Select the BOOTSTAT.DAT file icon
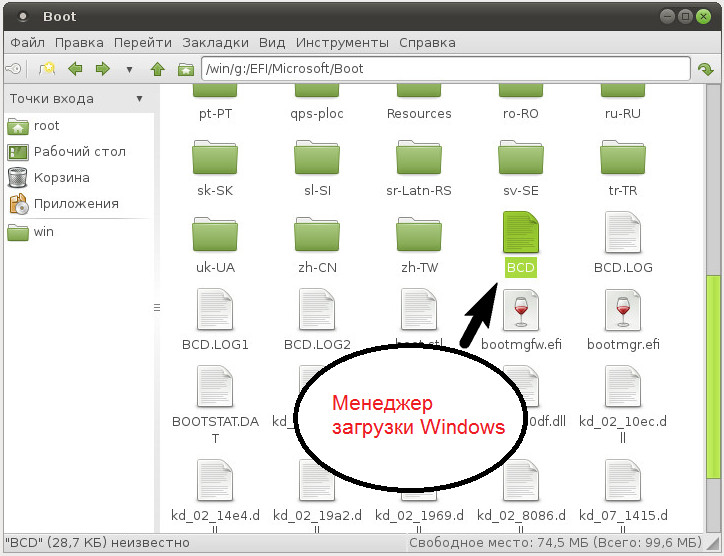Viewport: 724px width, 556px height. coord(215,387)
